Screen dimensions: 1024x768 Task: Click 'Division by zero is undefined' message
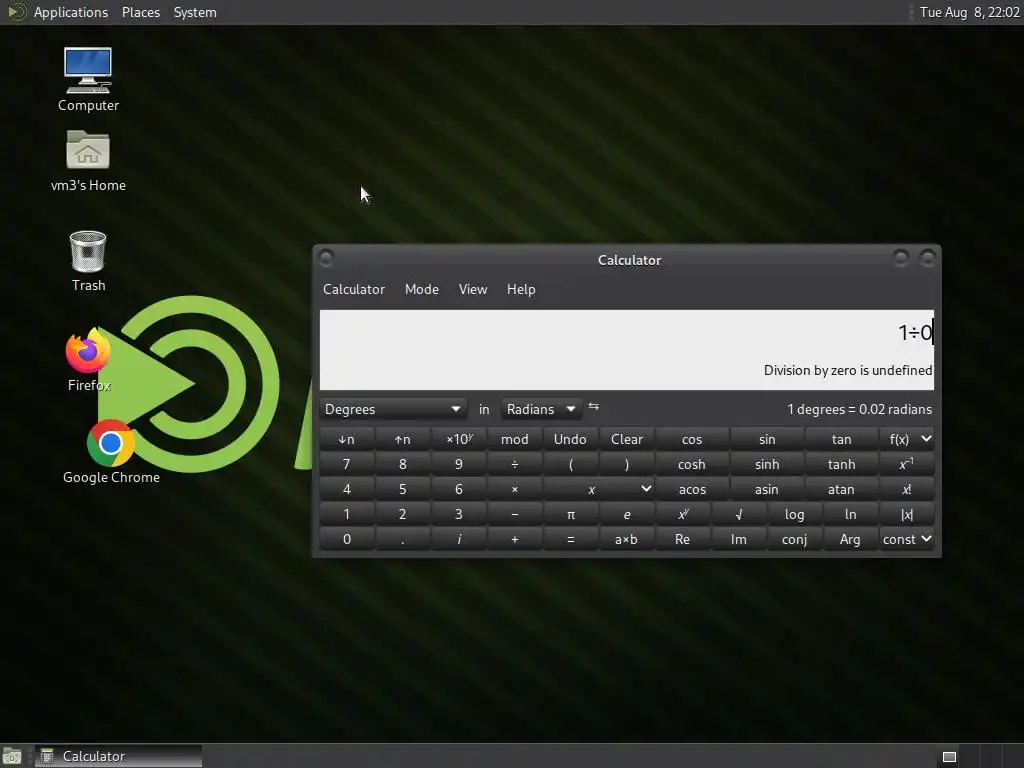pyautogui.click(x=848, y=370)
